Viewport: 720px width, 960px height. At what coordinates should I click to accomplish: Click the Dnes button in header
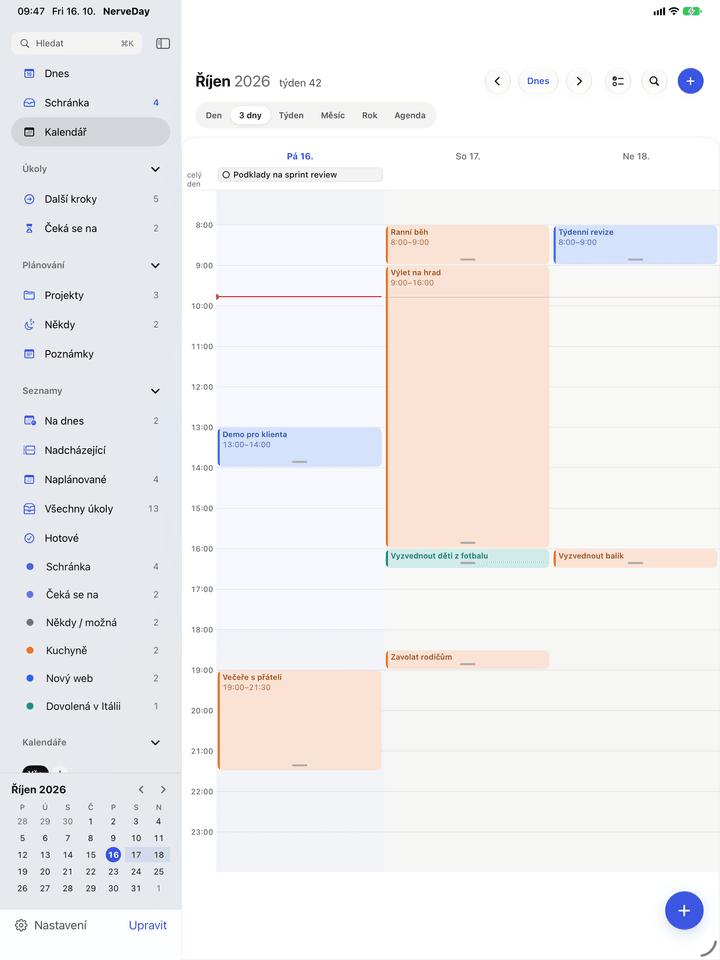(538, 81)
